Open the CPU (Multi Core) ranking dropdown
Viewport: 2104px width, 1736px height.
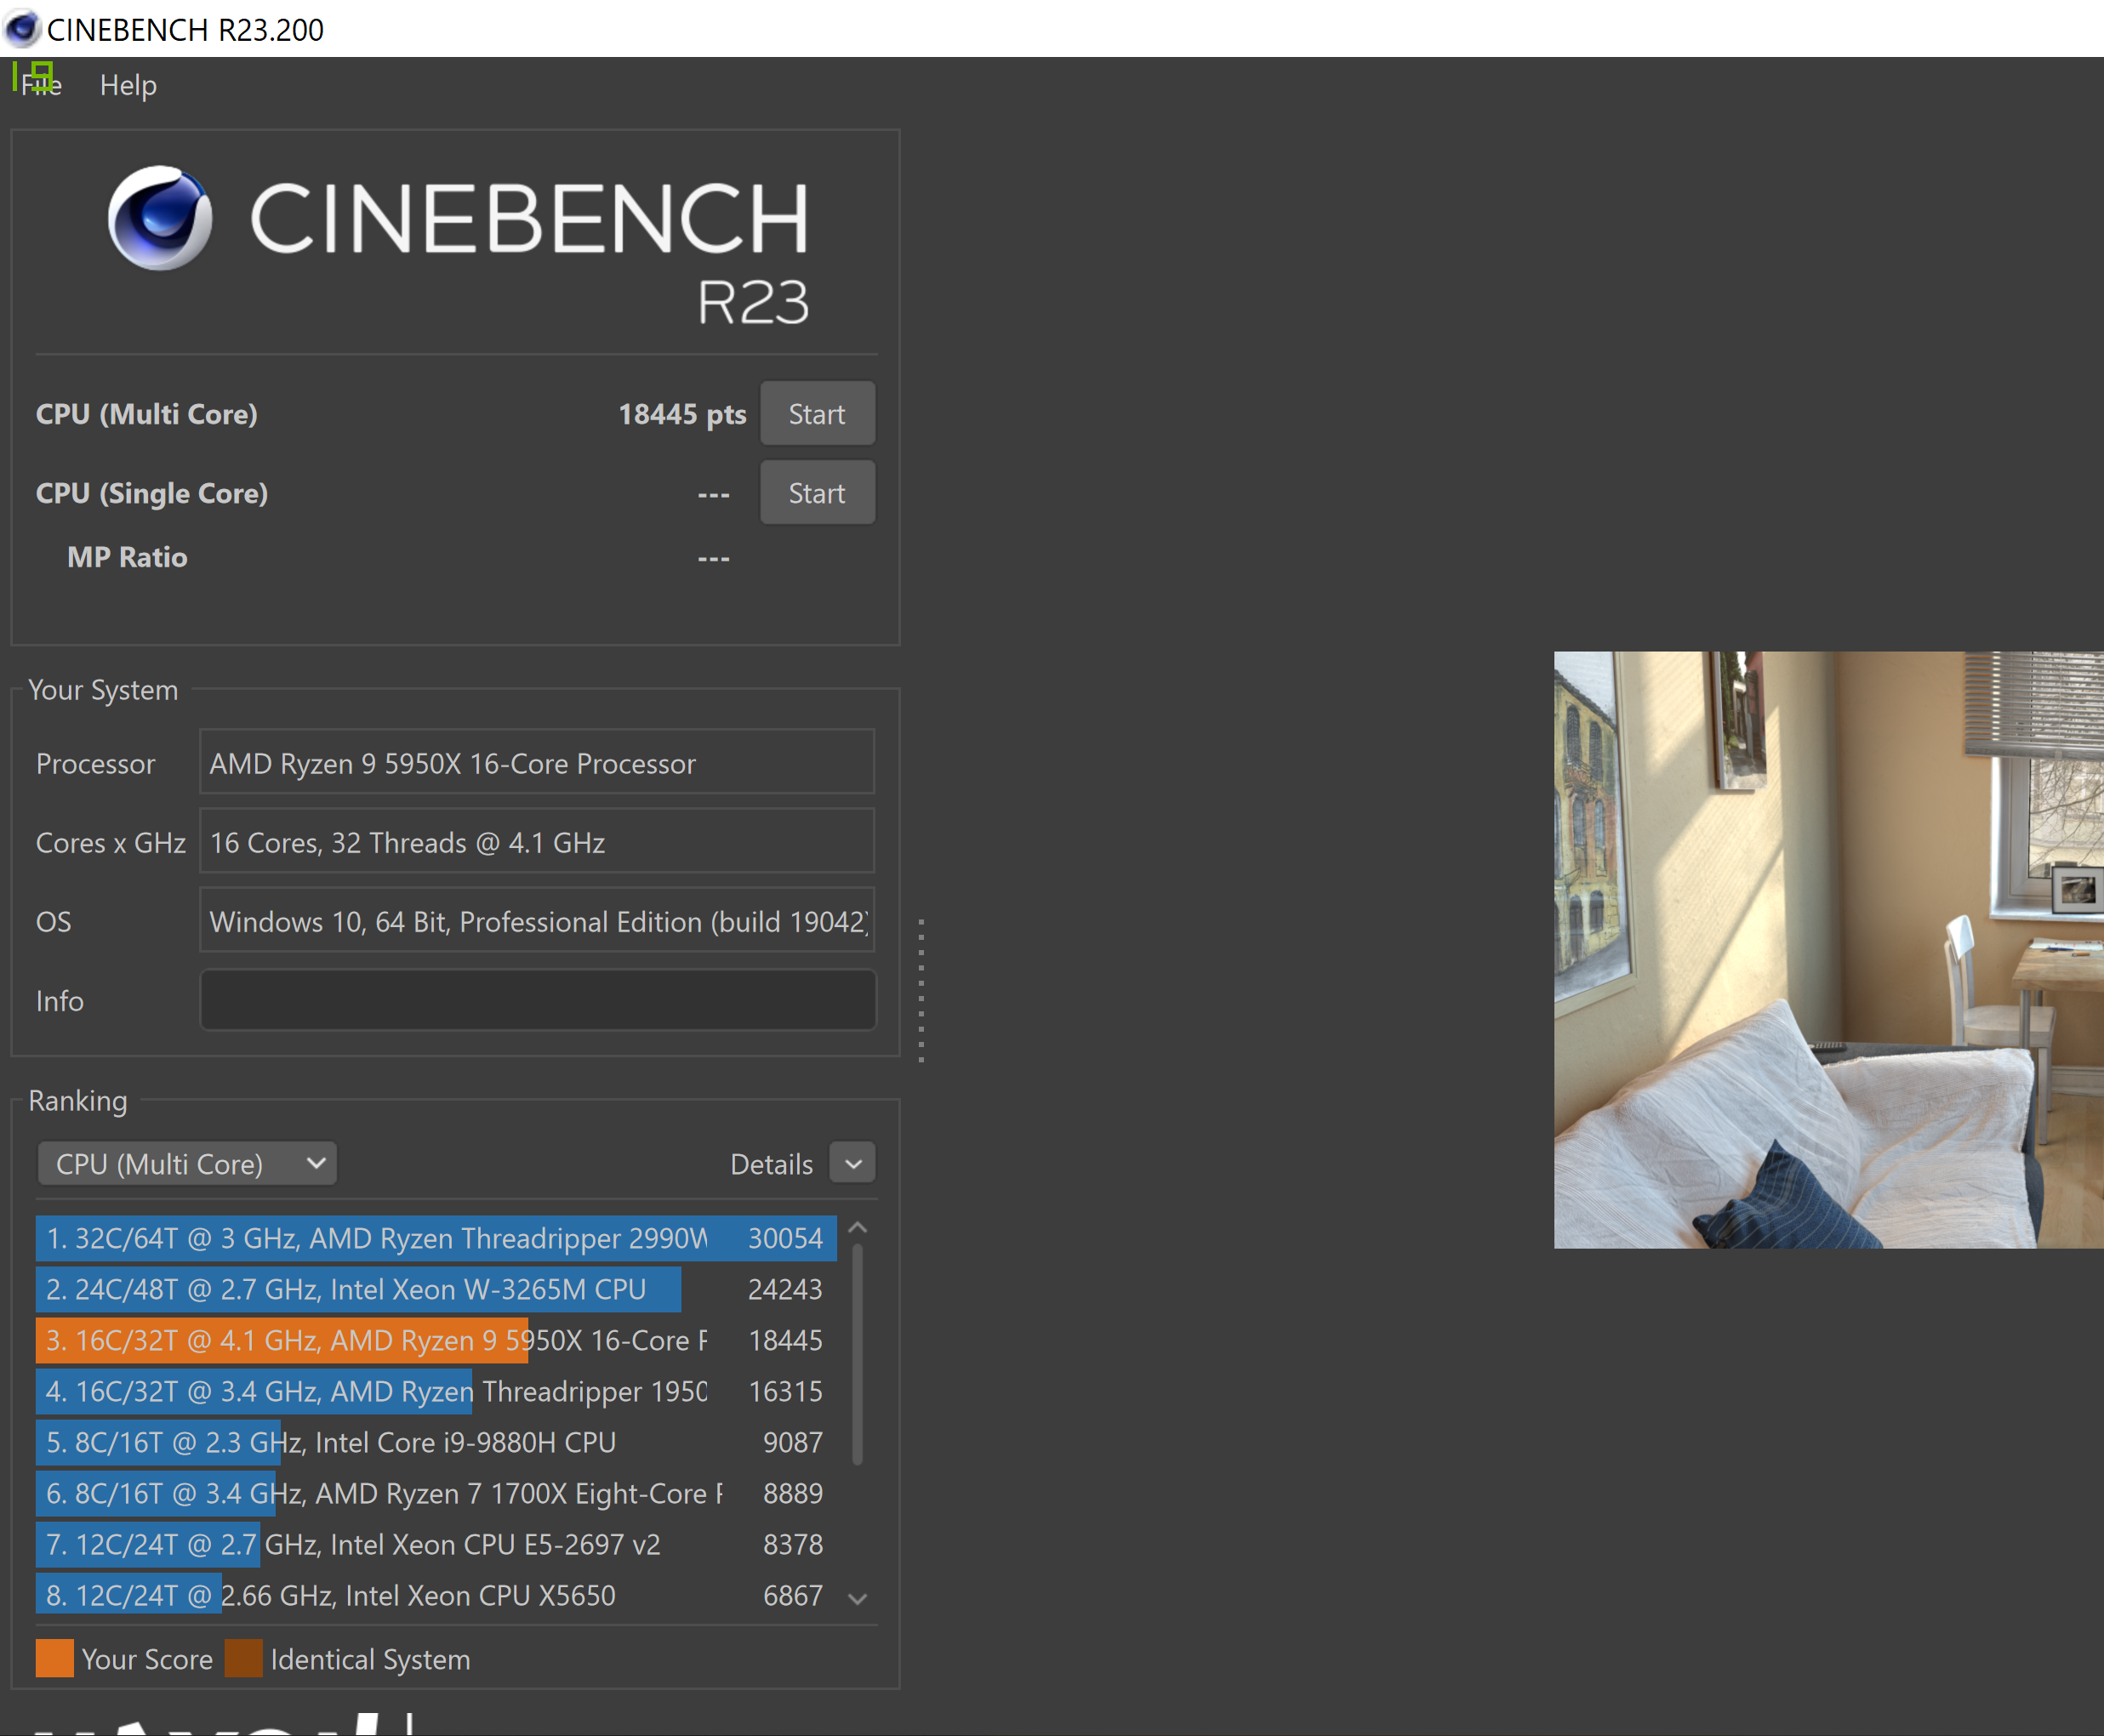[x=187, y=1164]
